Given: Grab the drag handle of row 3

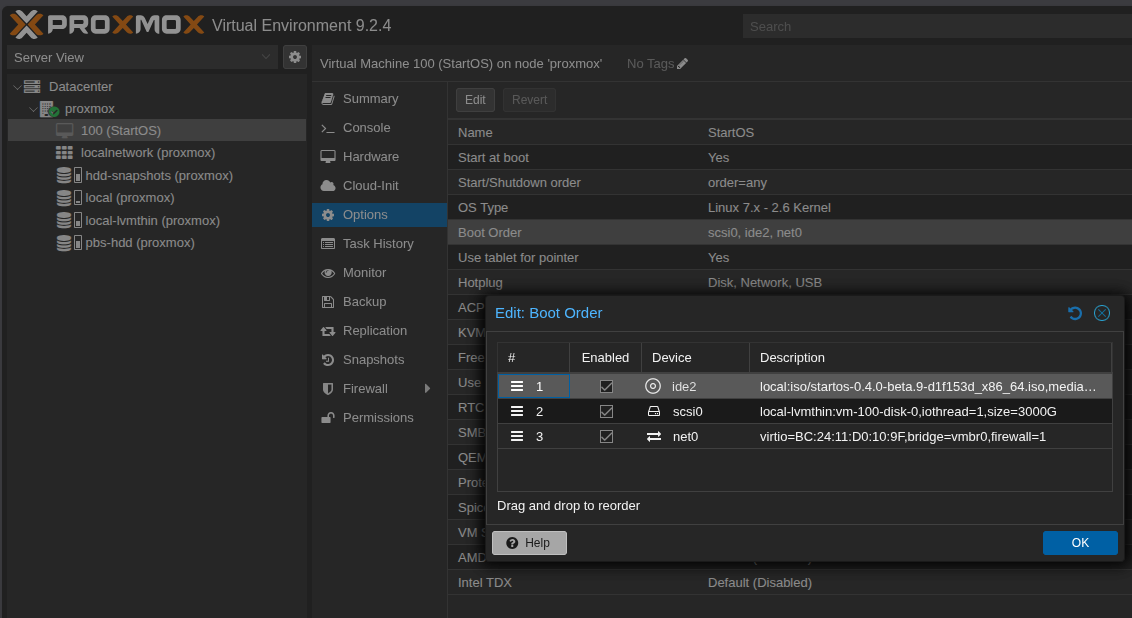Looking at the screenshot, I should coord(517,437).
